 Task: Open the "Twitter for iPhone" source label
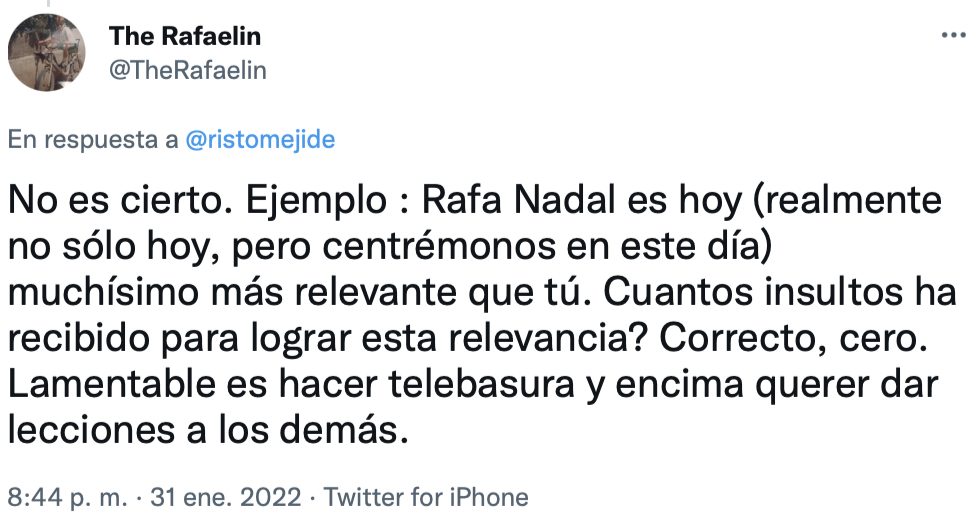click(426, 497)
